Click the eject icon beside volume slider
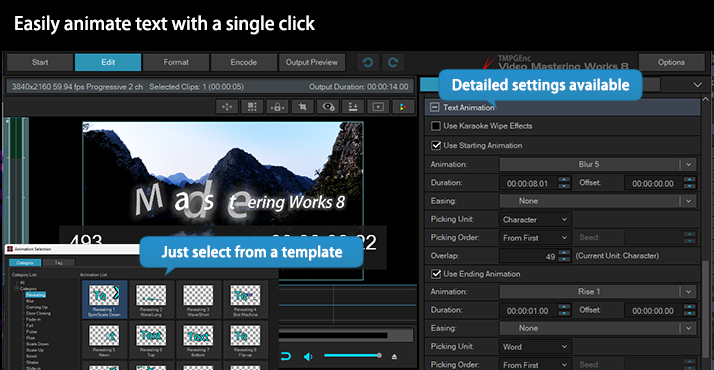This screenshot has height=370, width=714. [394, 356]
